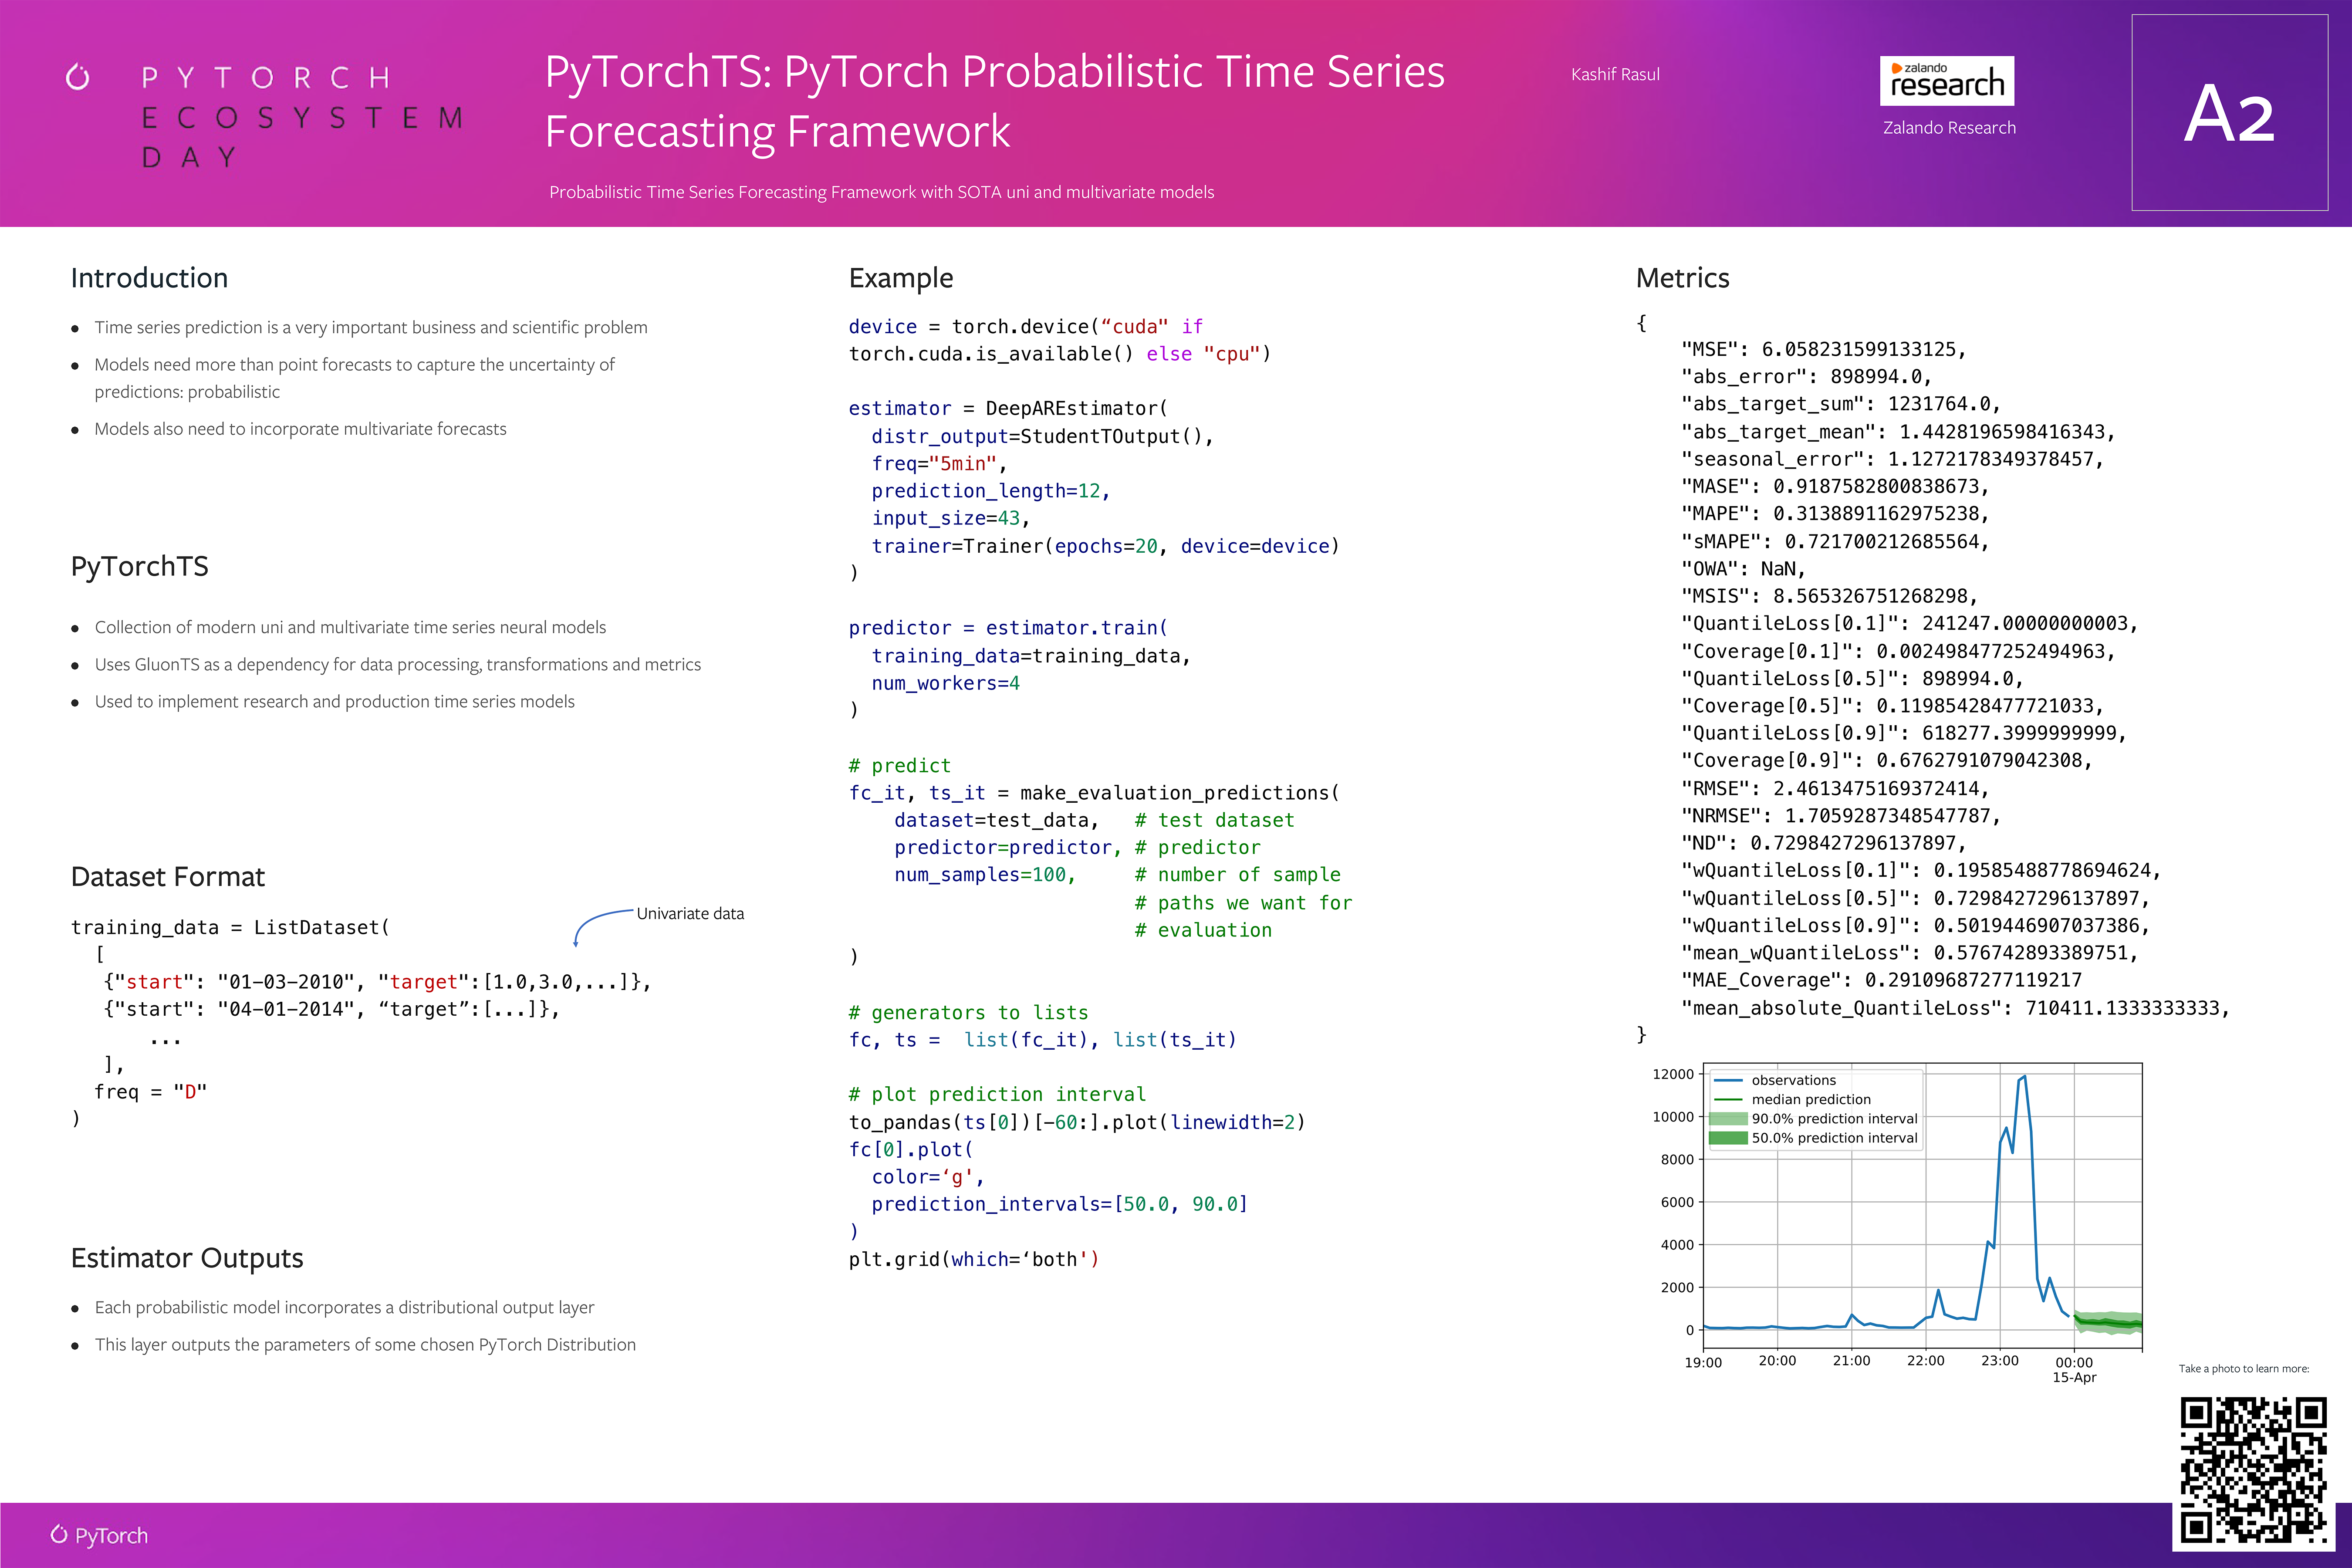
Task: Click the PyTorch flame icon in header
Action: point(77,77)
